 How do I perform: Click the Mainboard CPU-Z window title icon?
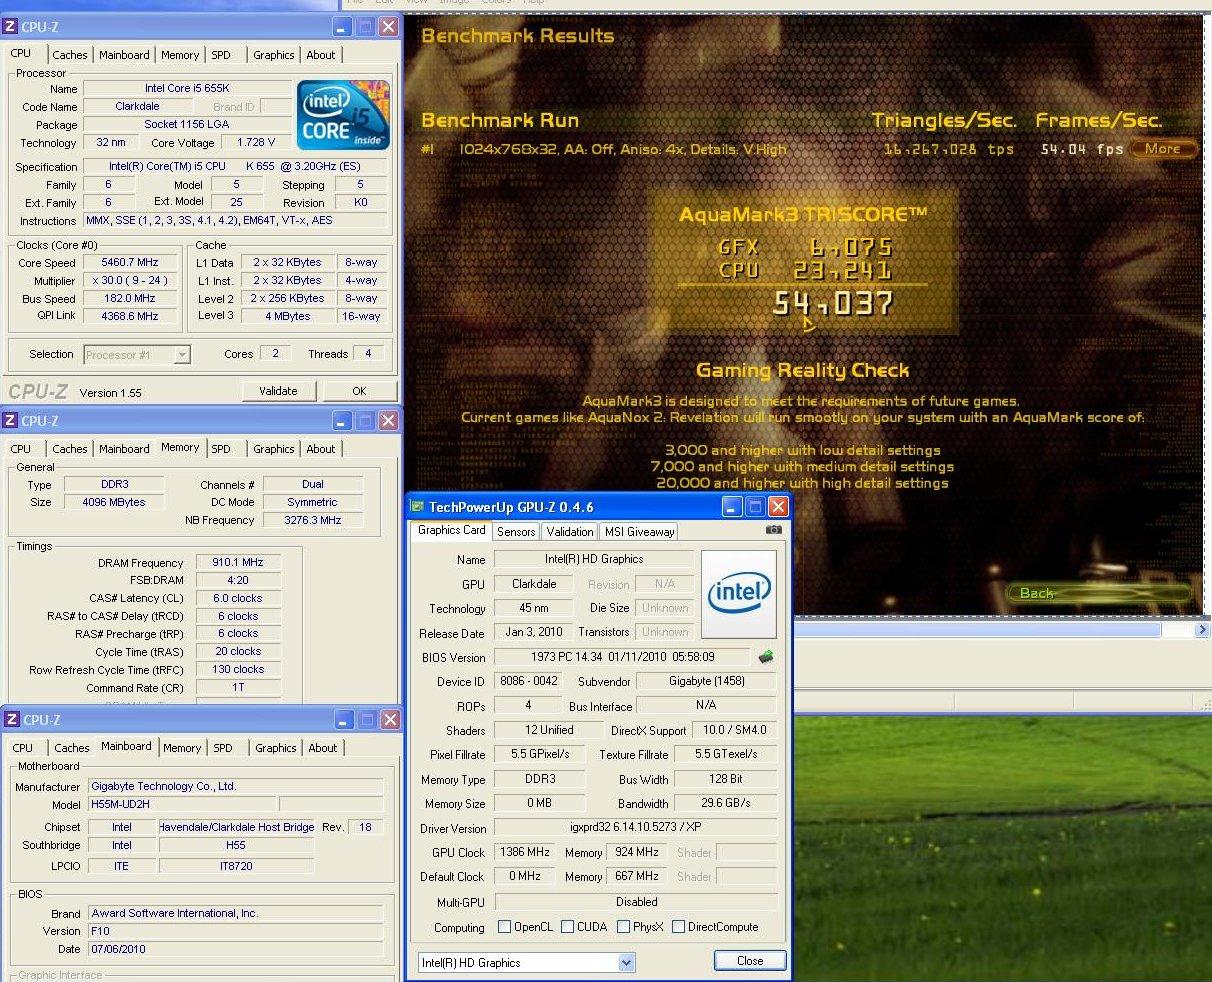[x=10, y=720]
